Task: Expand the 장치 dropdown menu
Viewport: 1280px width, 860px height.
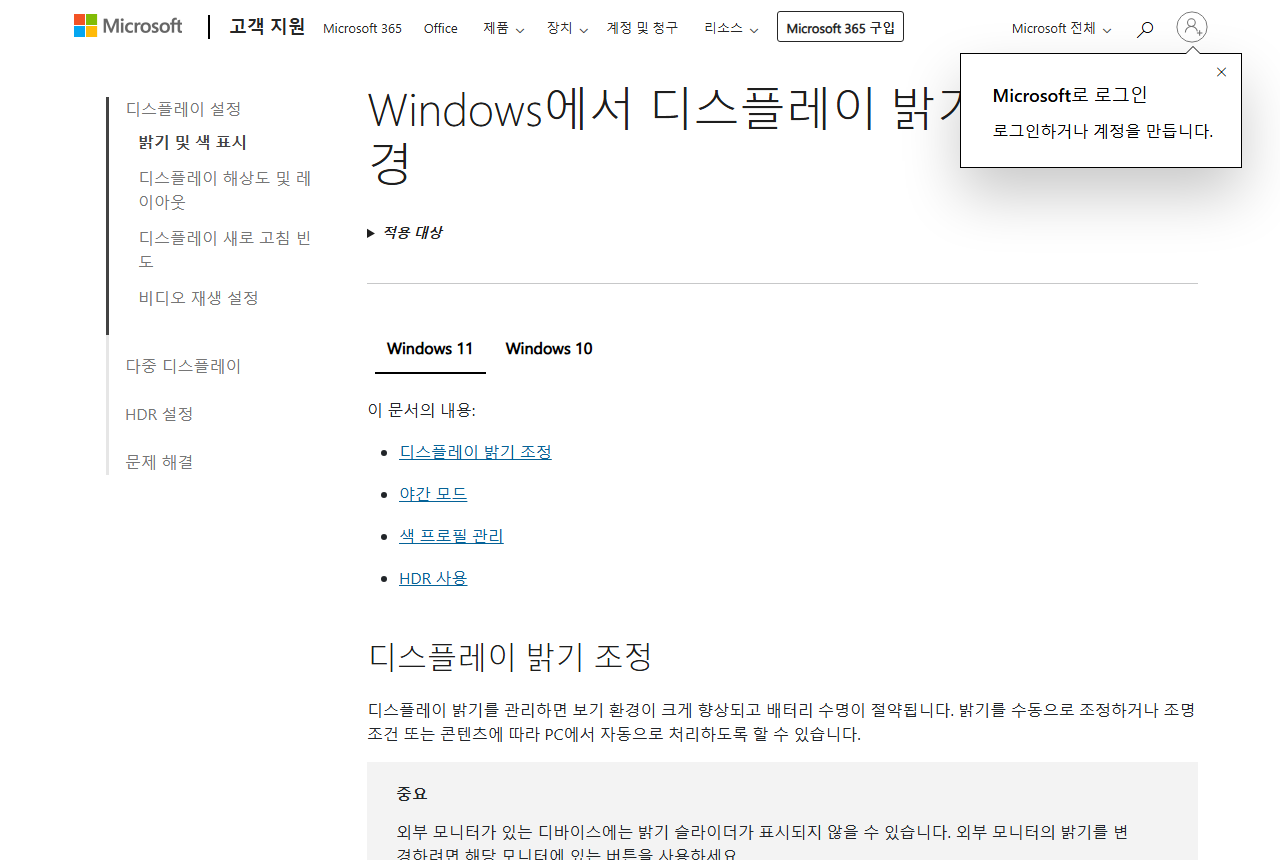Action: (x=567, y=28)
